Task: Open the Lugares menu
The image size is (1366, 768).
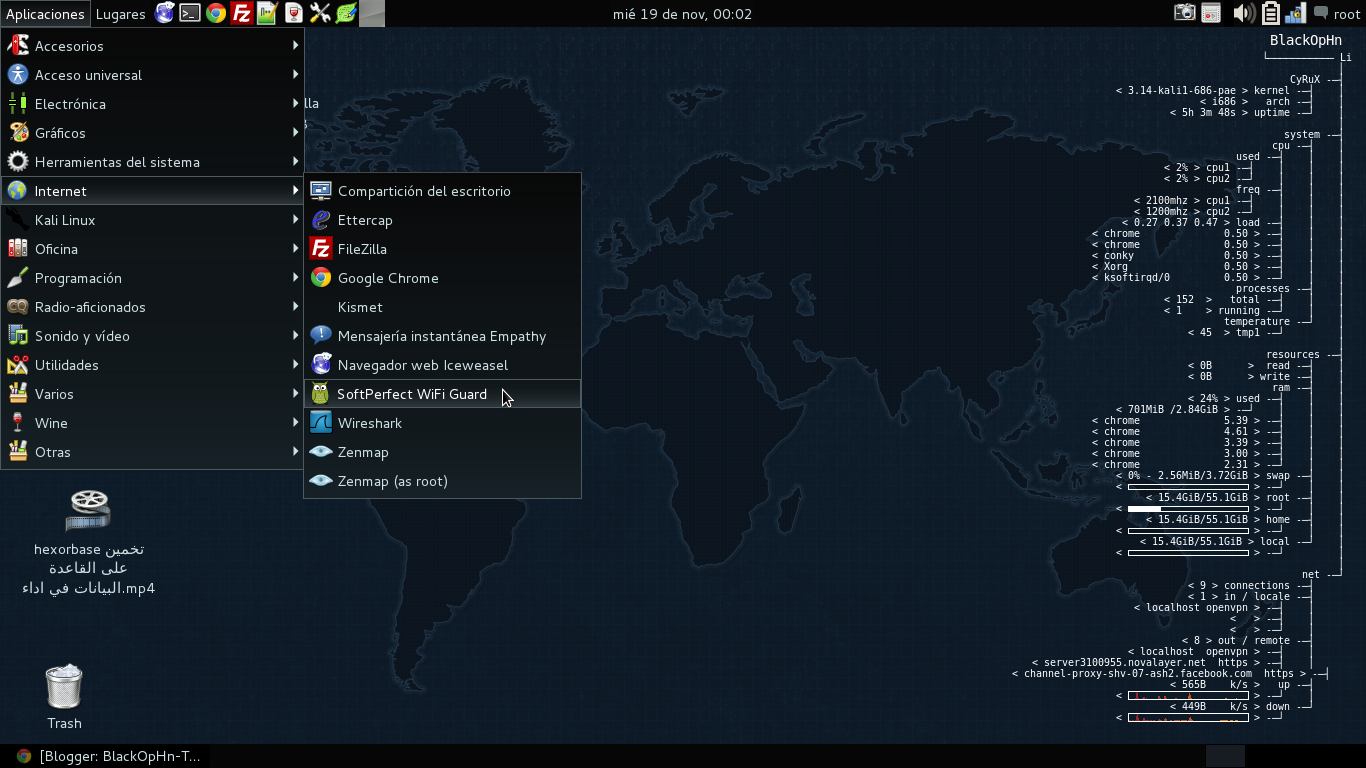Action: (x=121, y=14)
